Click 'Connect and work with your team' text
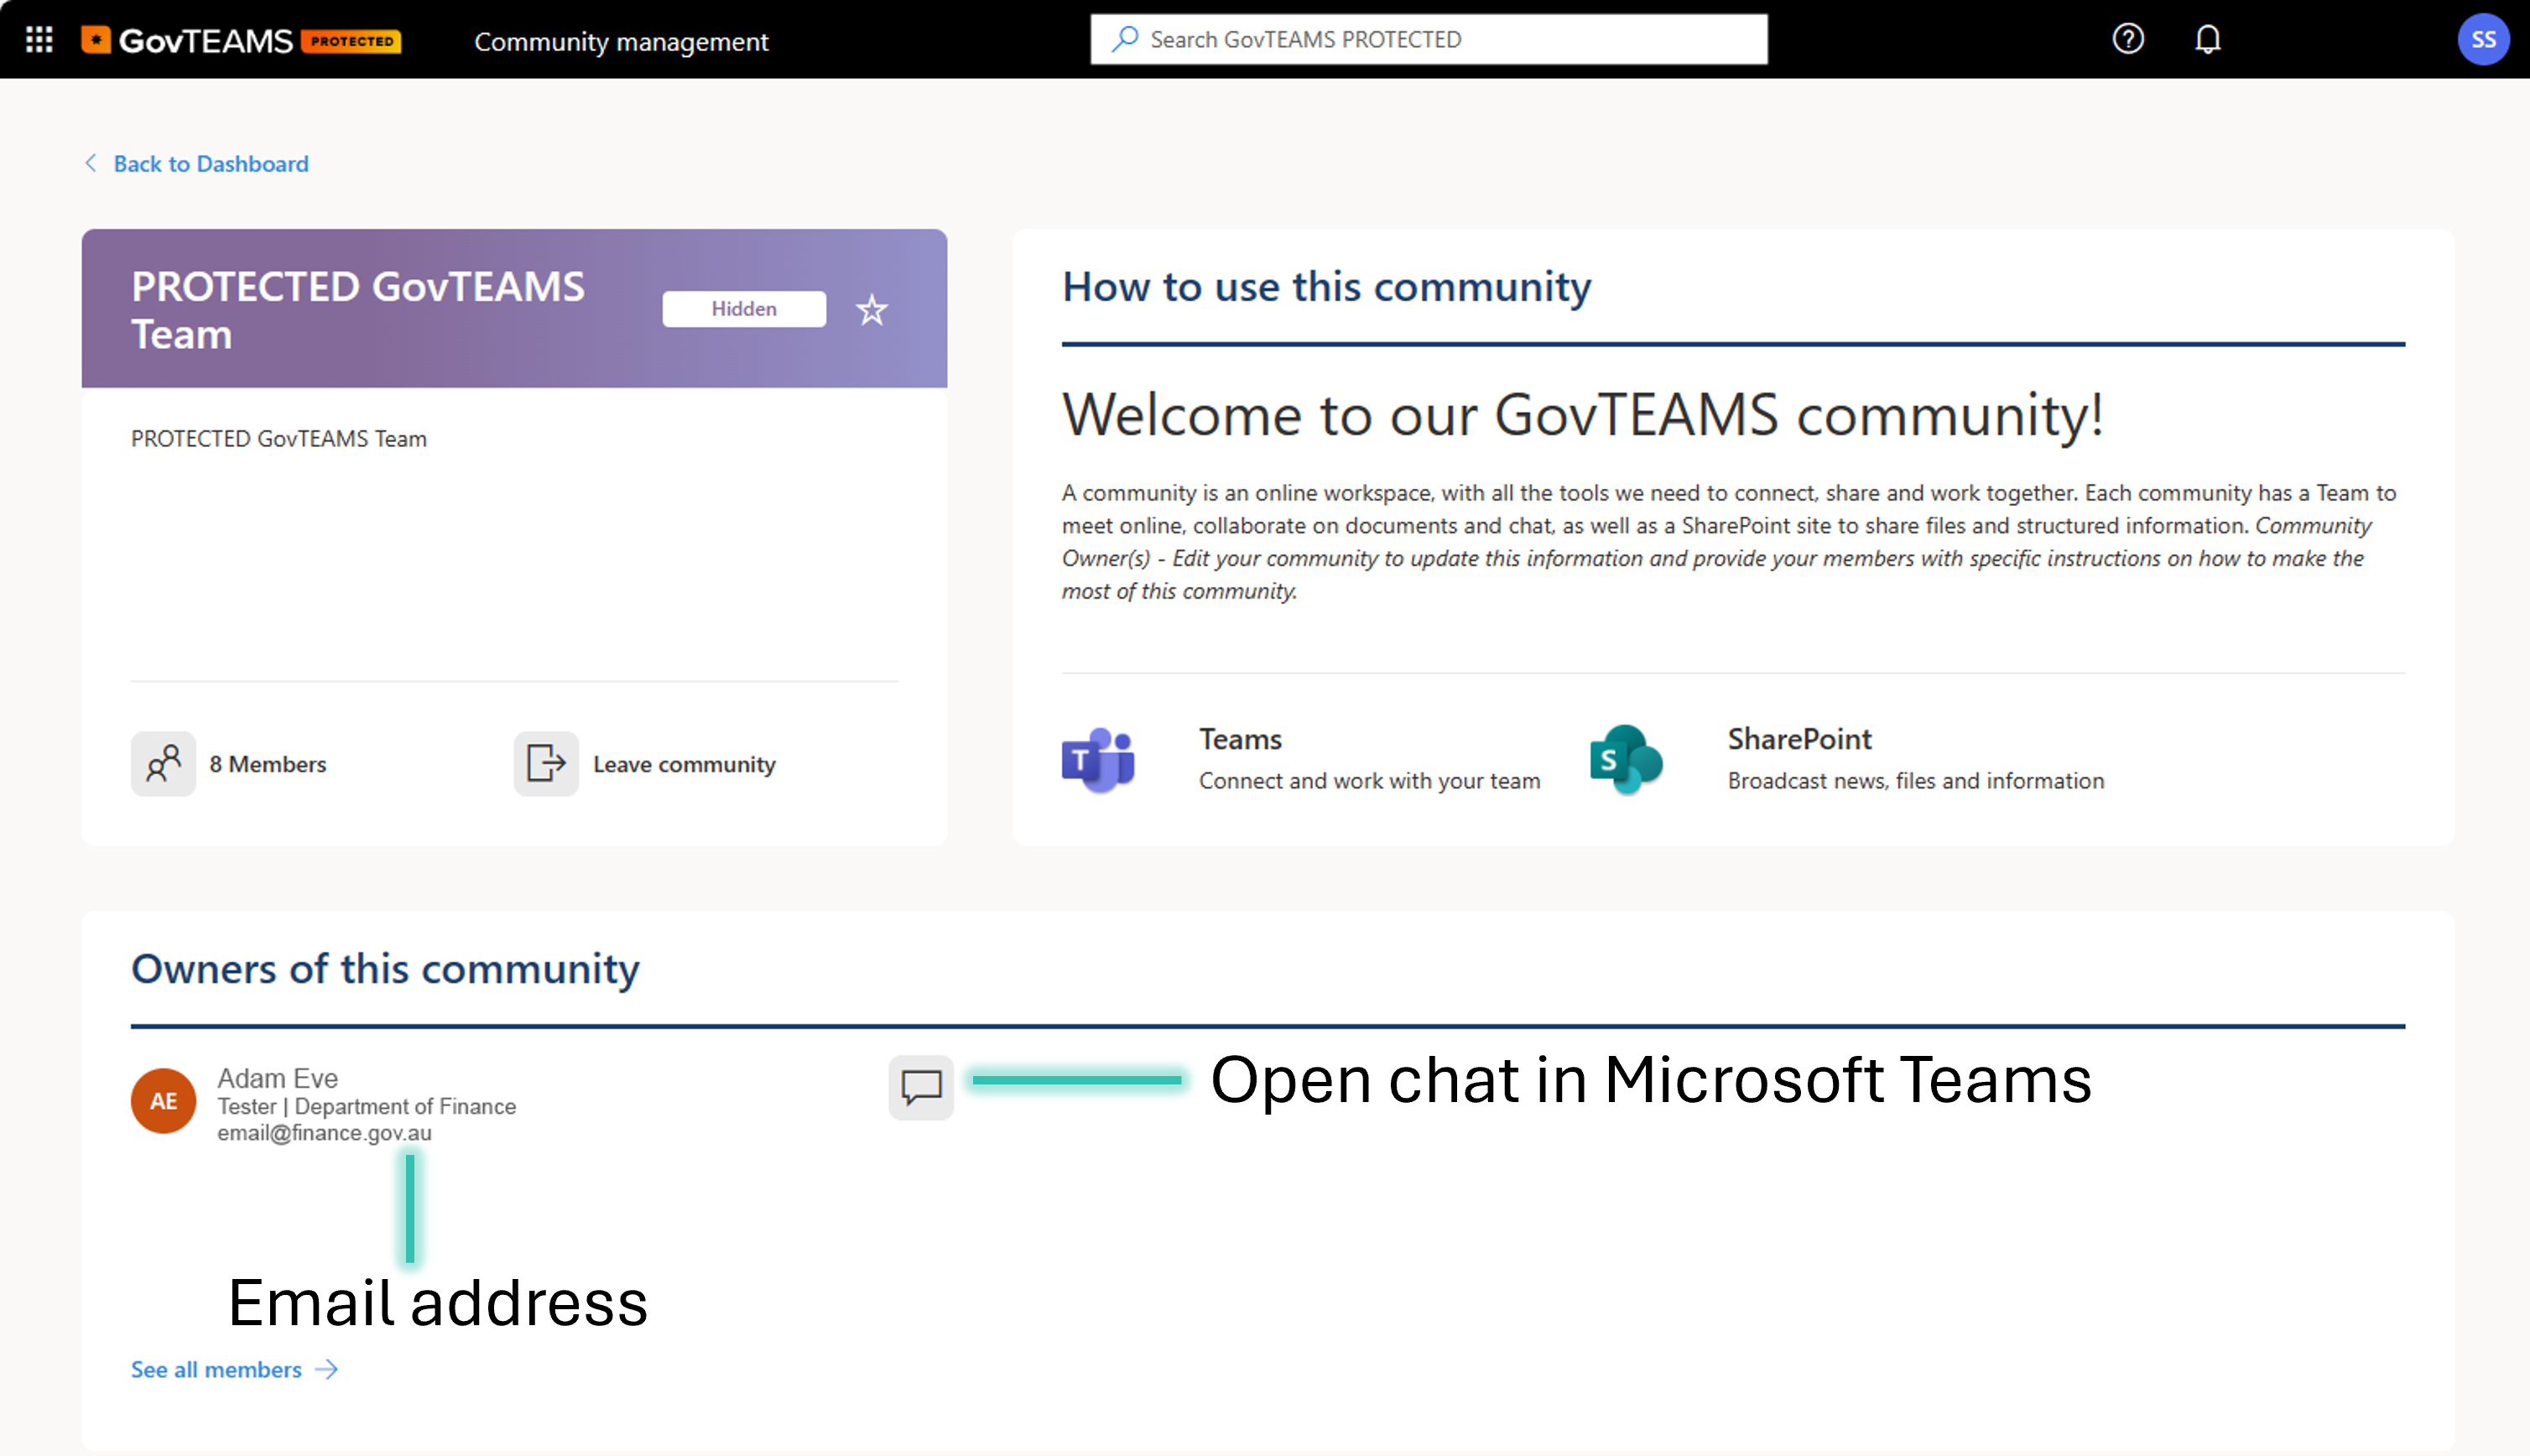The height and width of the screenshot is (1456, 2530). [x=1369, y=781]
